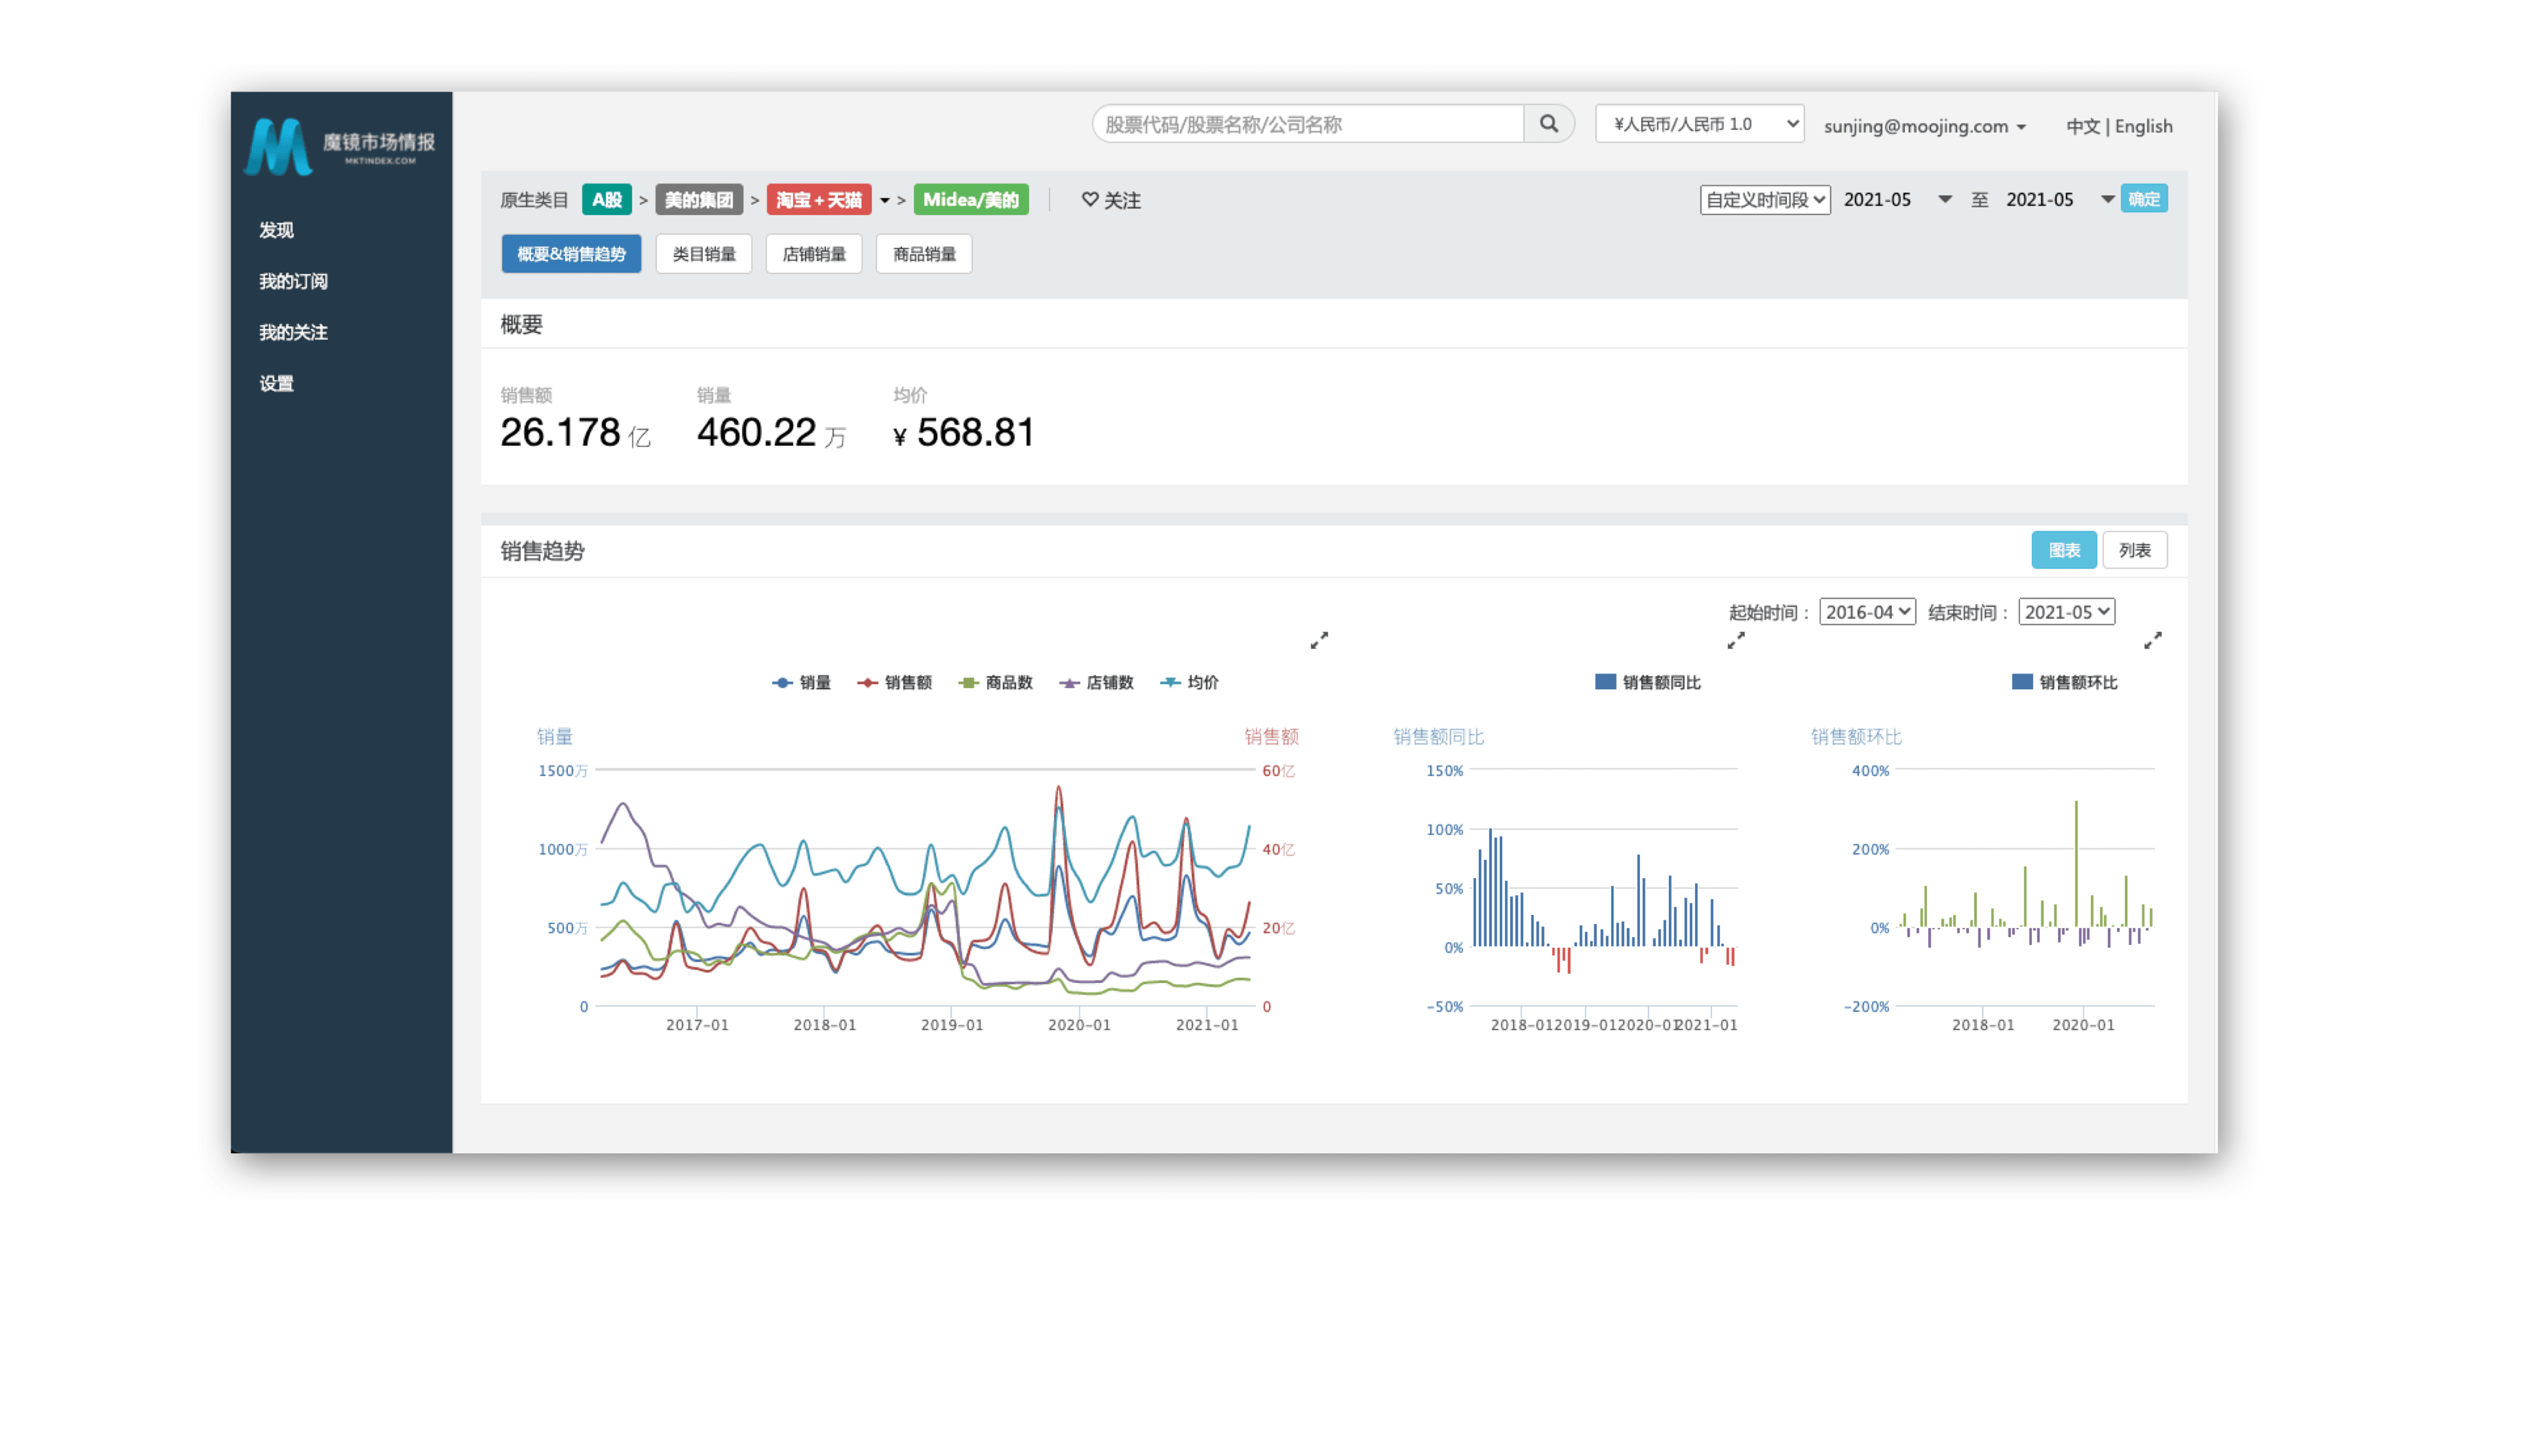This screenshot has height=1456, width=2524.
Task: Click the 确定 confirm button
Action: point(2144,199)
